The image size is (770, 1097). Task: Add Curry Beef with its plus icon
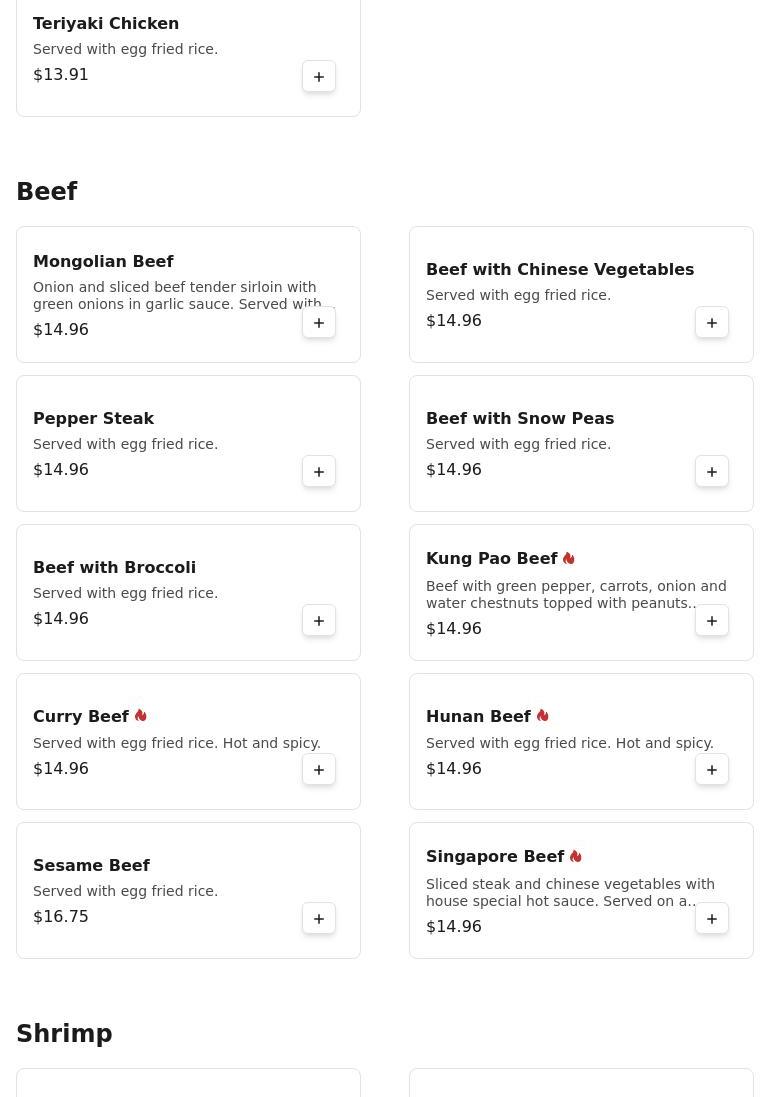pos(319,770)
